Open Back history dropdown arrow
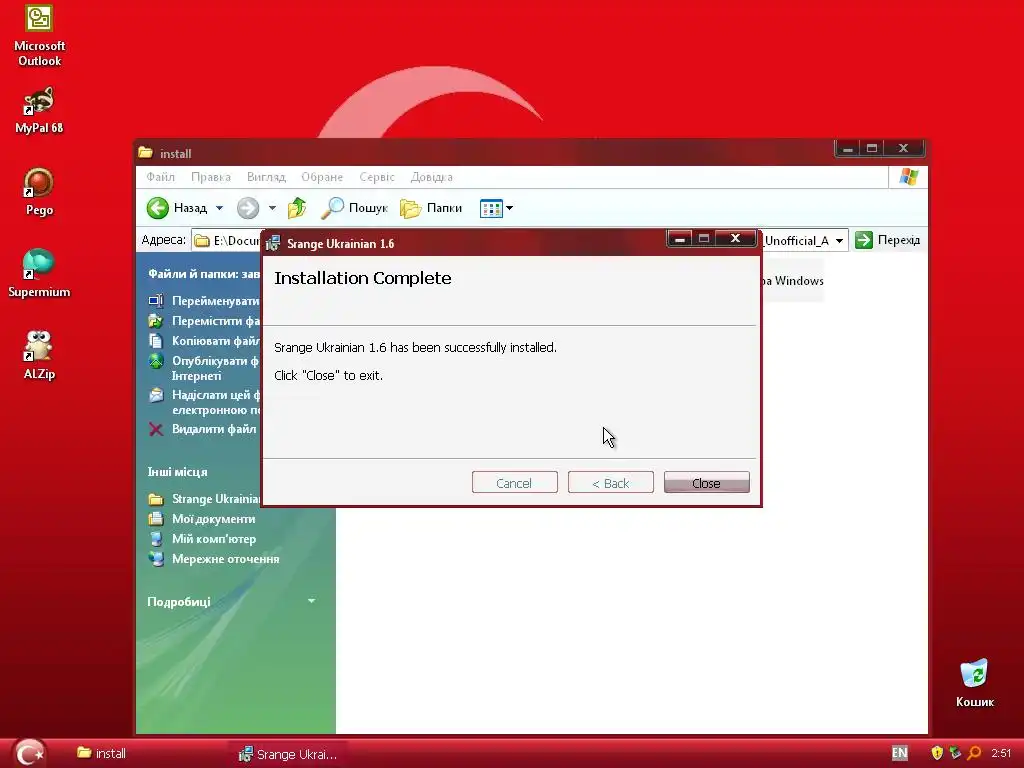 219,208
